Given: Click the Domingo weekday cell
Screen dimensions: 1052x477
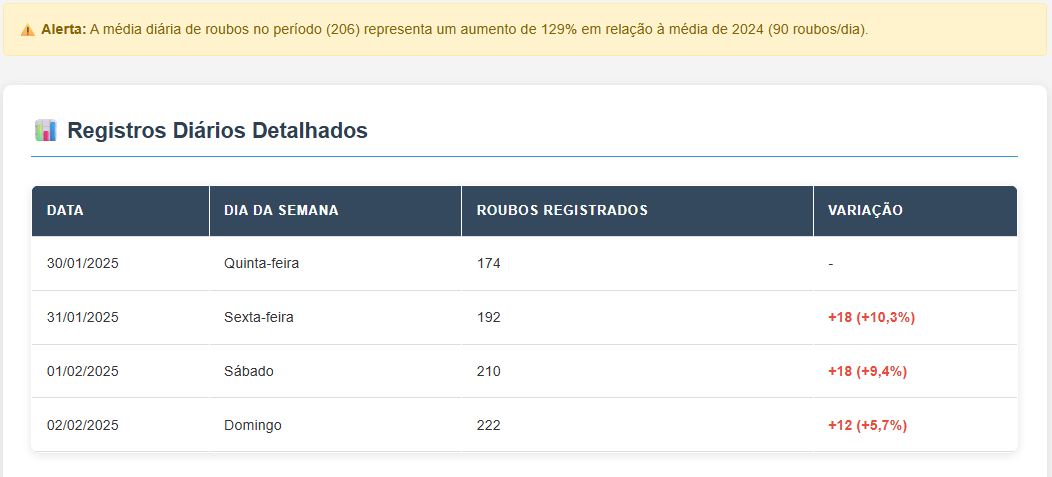Looking at the screenshot, I should coord(253,426).
